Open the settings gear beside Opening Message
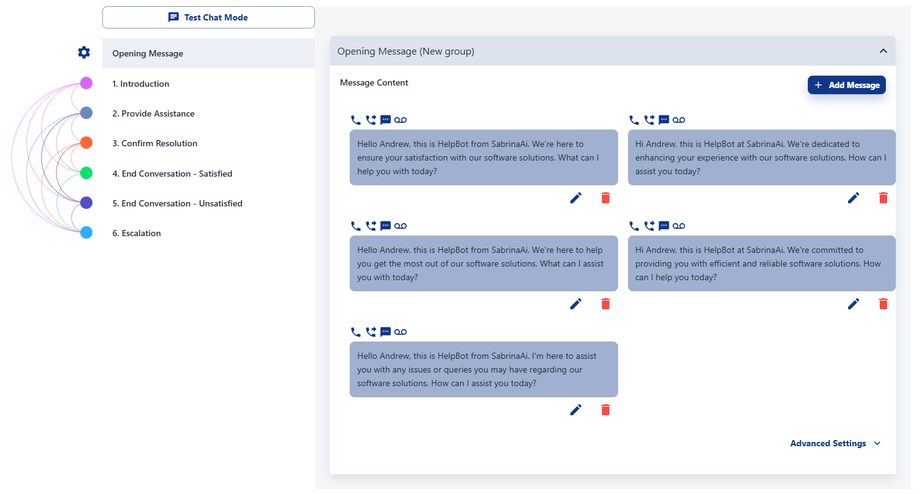The width and height of the screenshot is (920, 494). 84,53
